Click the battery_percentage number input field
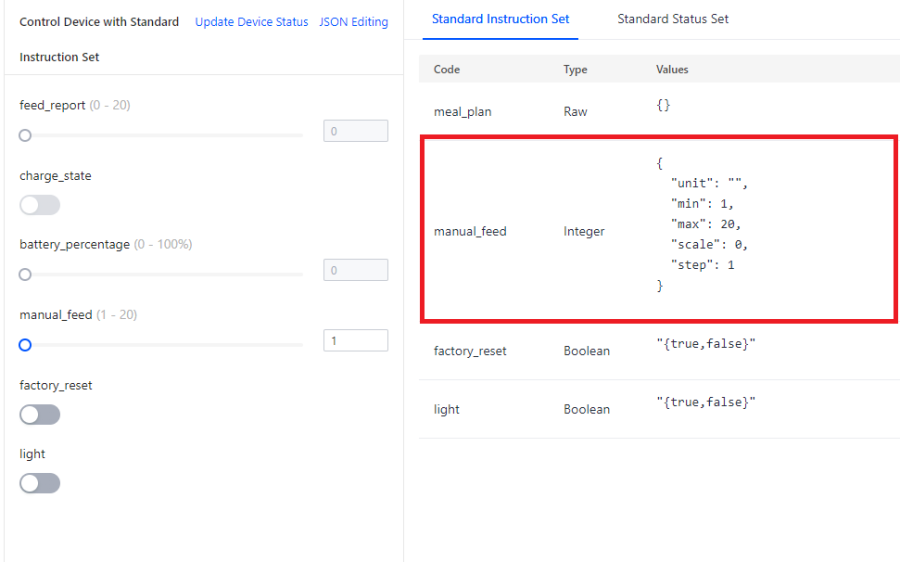900x562 pixels. (x=355, y=270)
